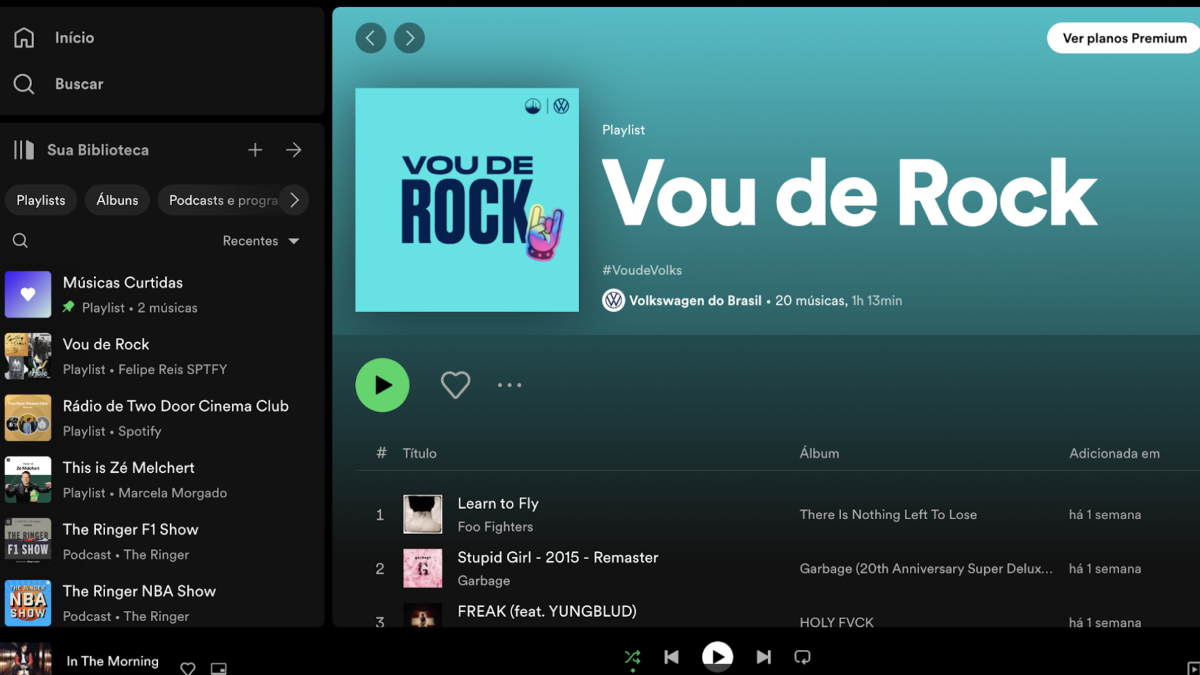The width and height of the screenshot is (1200, 675).
Task: Open This is Zé Melchert playlist
Action: coord(164,480)
